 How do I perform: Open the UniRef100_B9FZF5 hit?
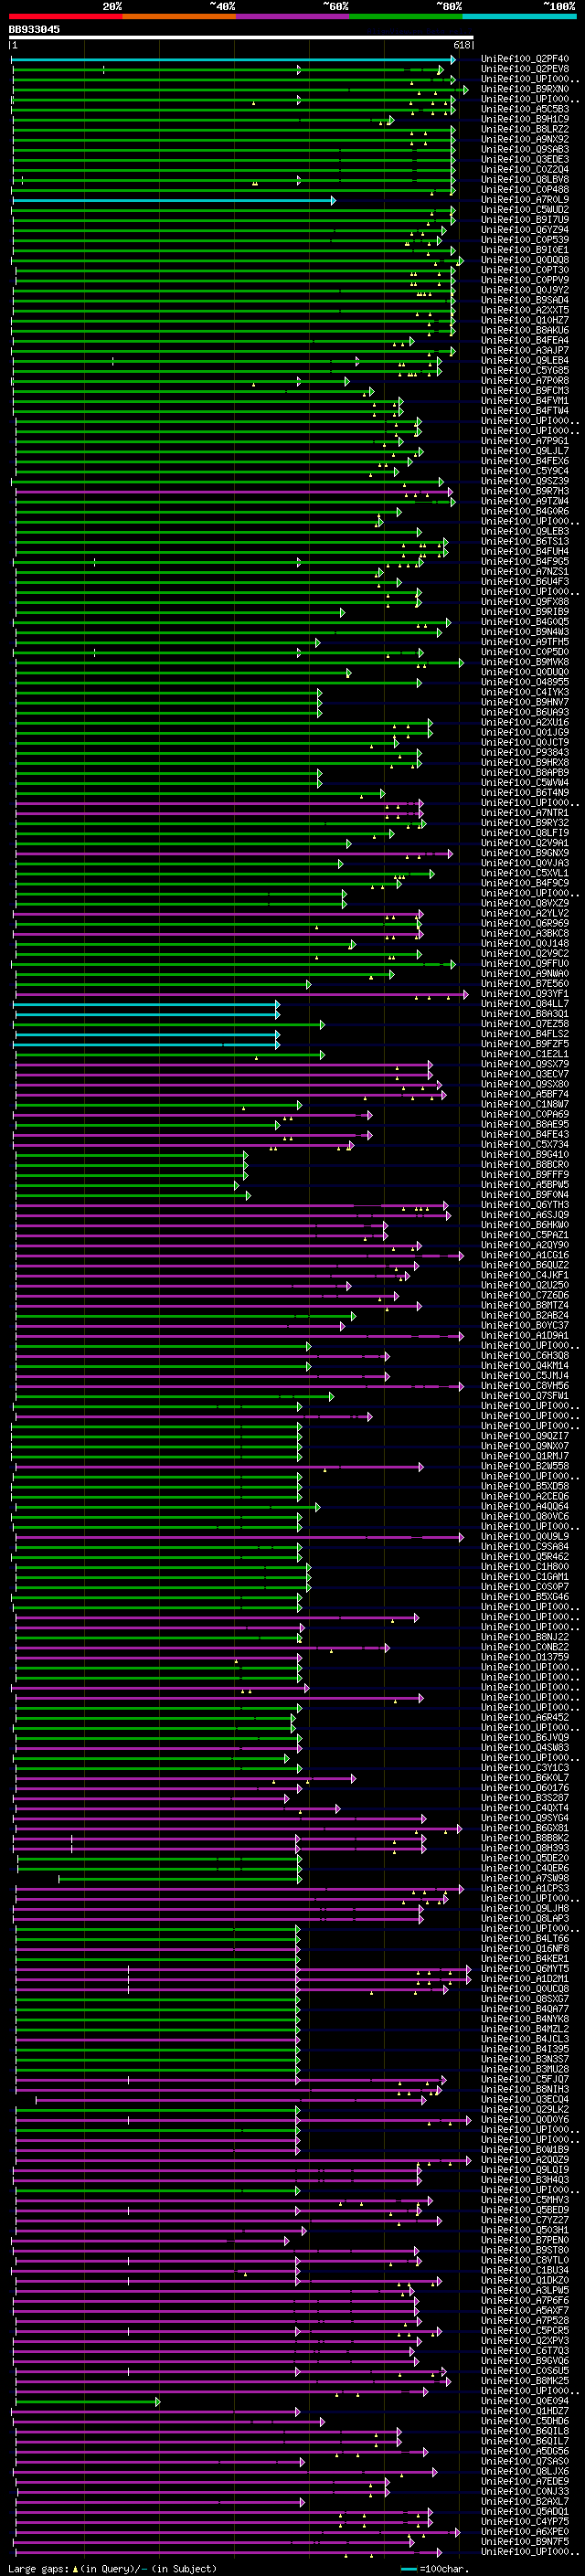(525, 1043)
